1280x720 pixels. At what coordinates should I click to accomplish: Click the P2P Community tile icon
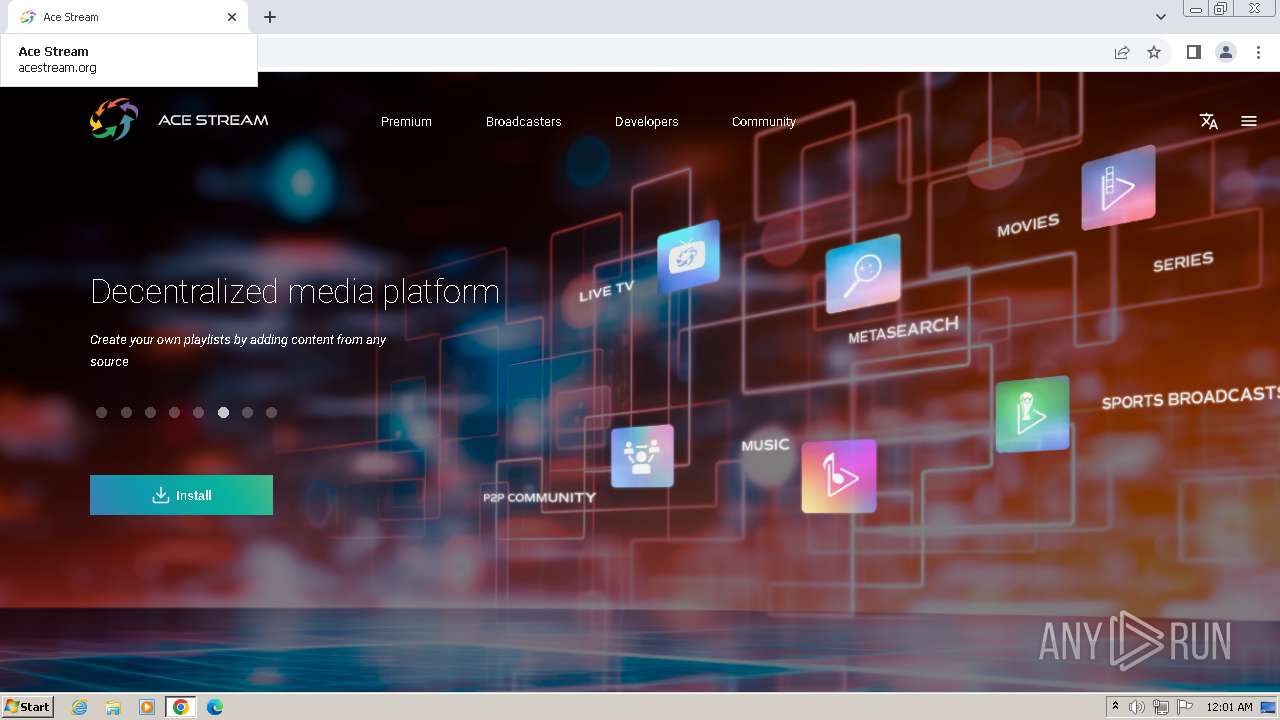tap(642, 456)
